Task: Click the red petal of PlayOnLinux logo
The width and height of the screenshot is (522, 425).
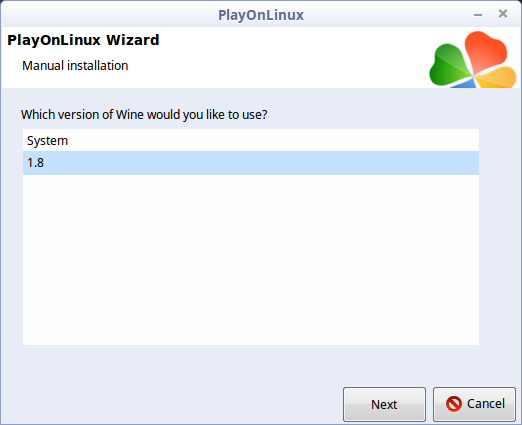Action: point(485,51)
